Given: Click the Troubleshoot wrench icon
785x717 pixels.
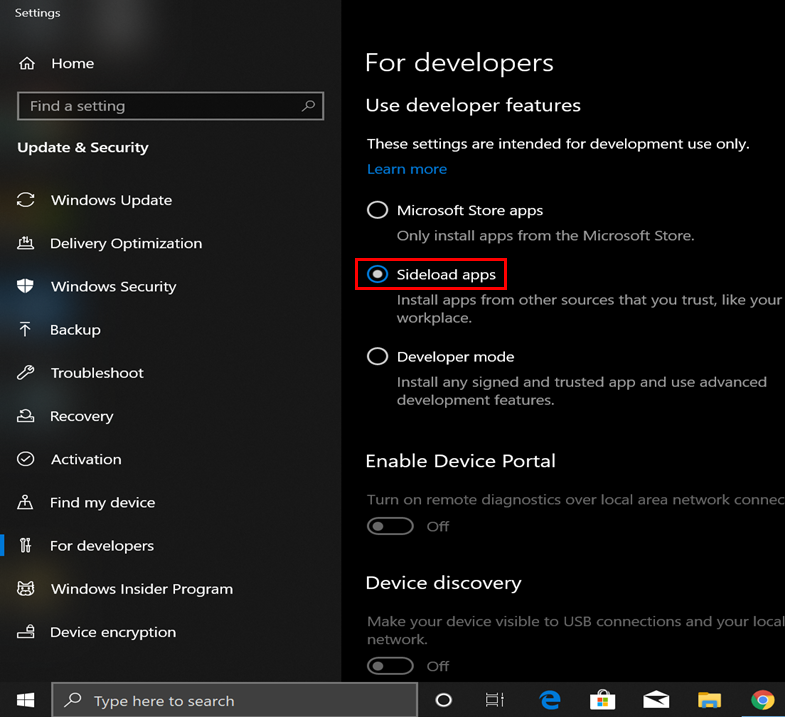Looking at the screenshot, I should click(x=26, y=373).
